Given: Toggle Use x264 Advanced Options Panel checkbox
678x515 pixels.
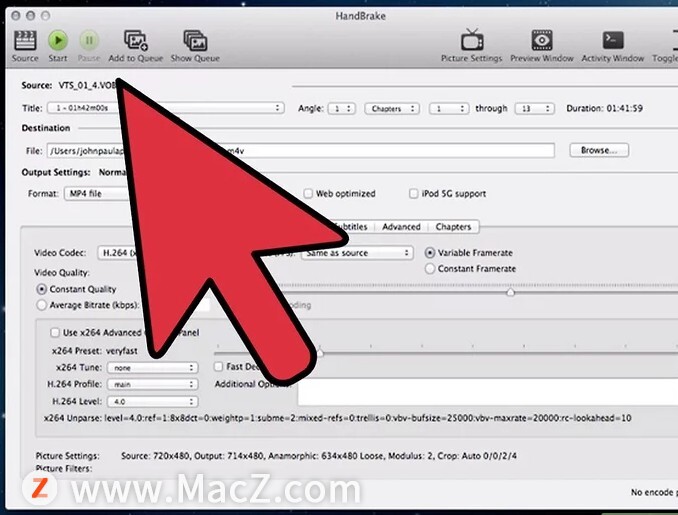Looking at the screenshot, I should (55, 333).
